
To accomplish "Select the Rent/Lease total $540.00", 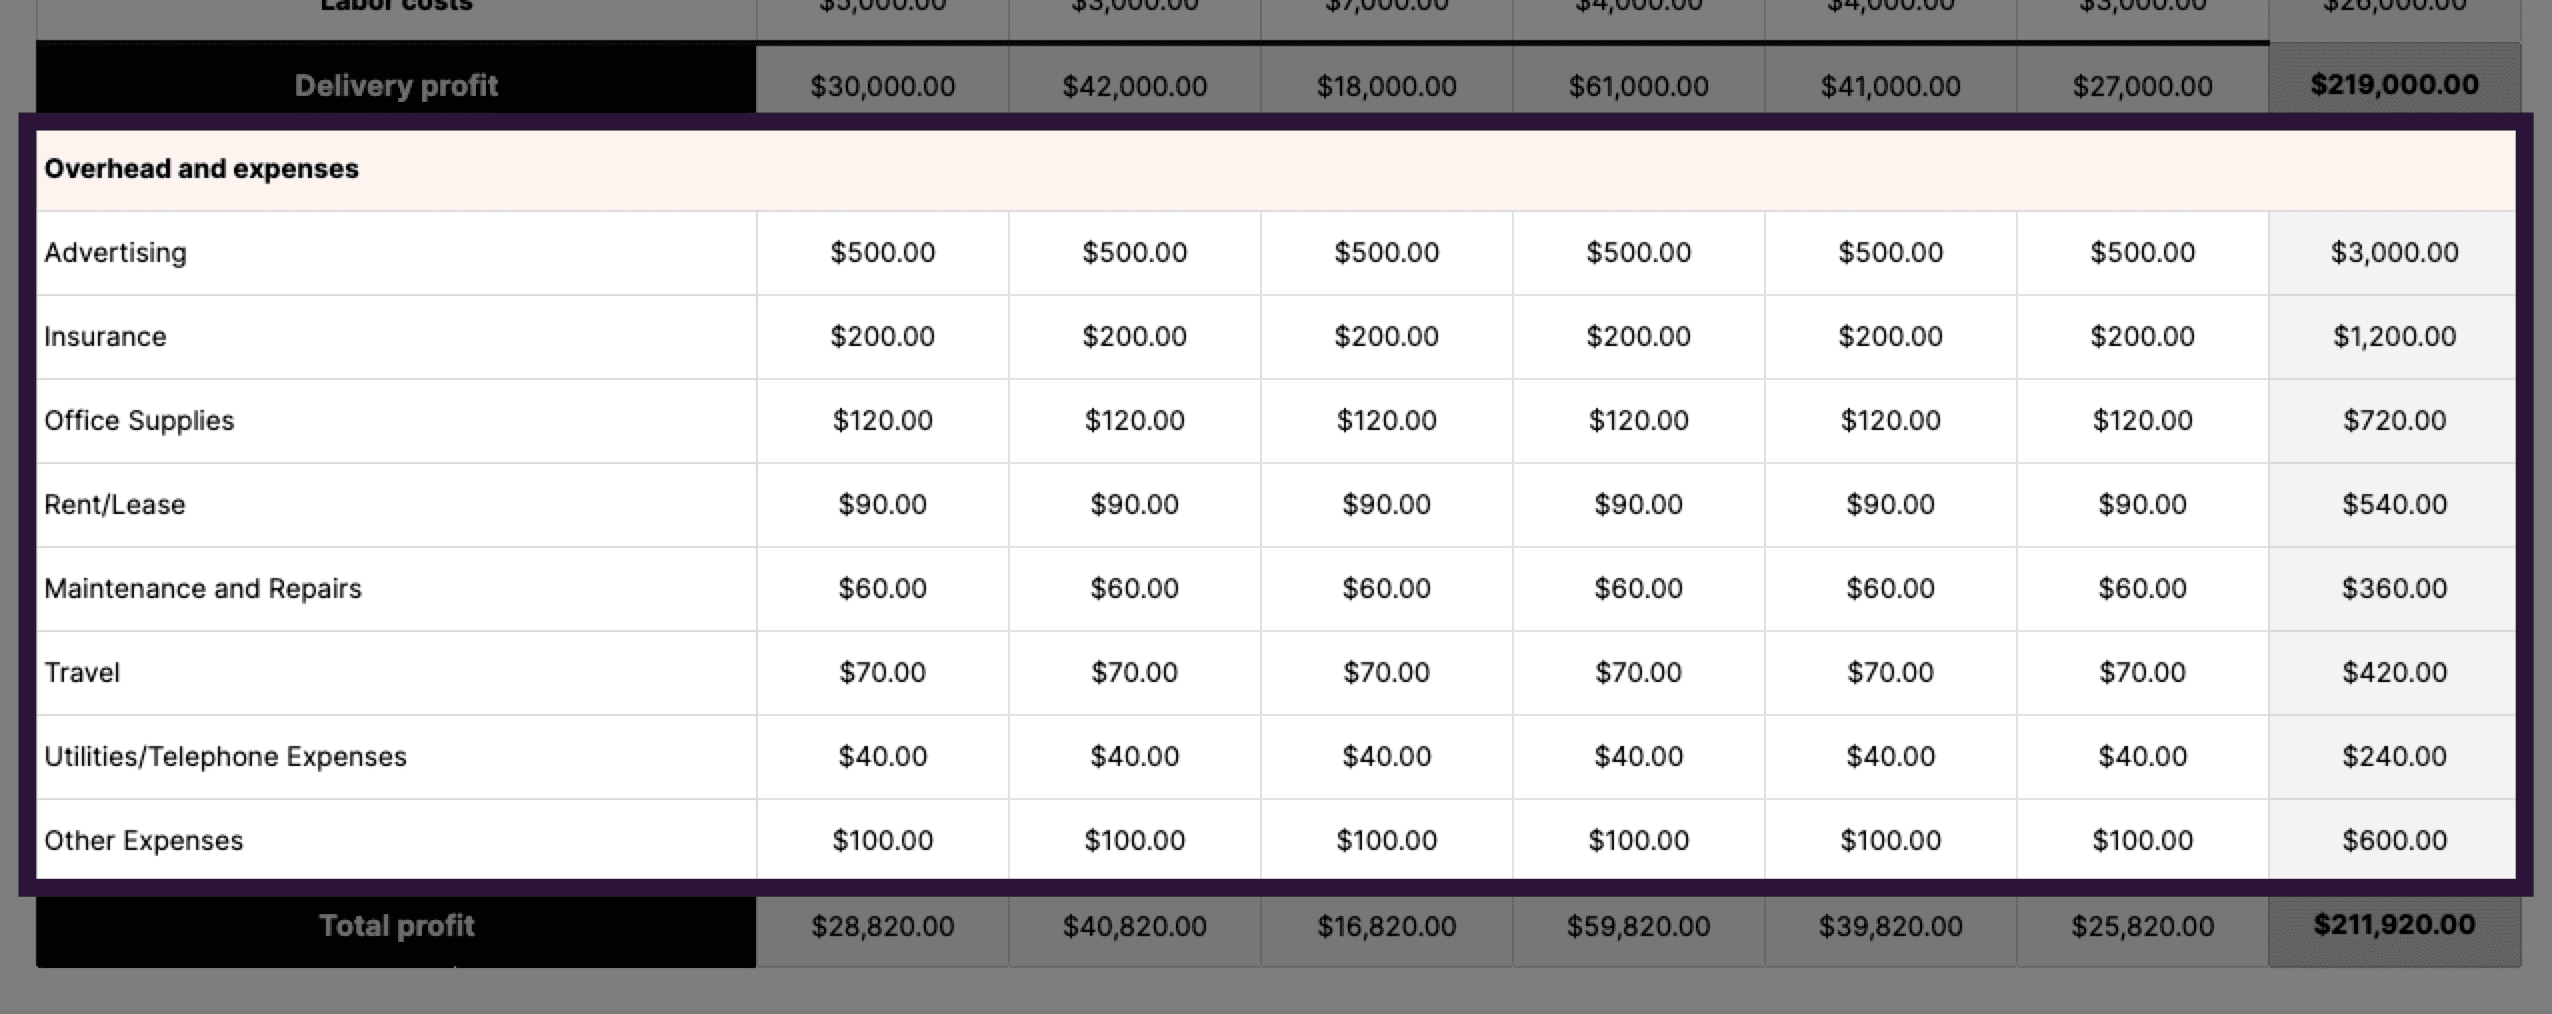I will click(2394, 504).
